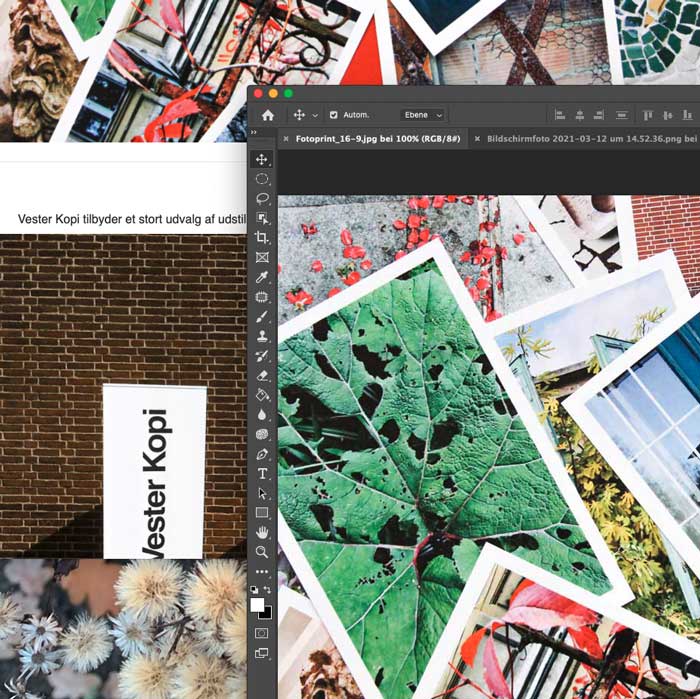Reset to default foreground and background colors

(x=254, y=589)
